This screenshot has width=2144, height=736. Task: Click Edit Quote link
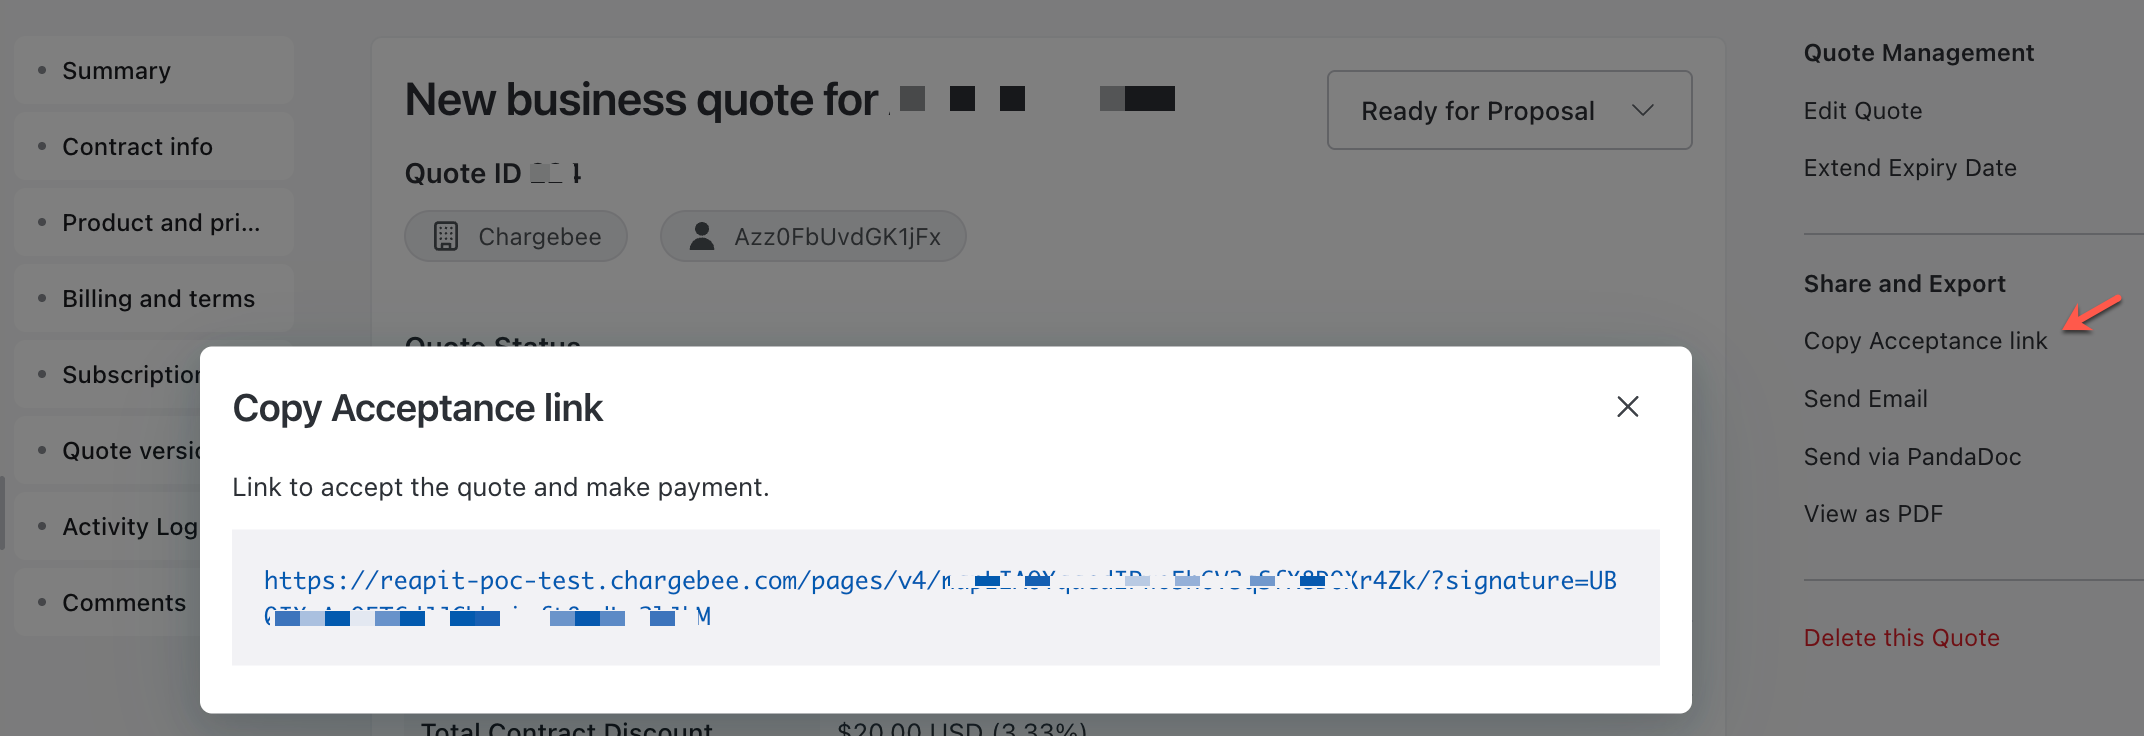(x=1862, y=111)
